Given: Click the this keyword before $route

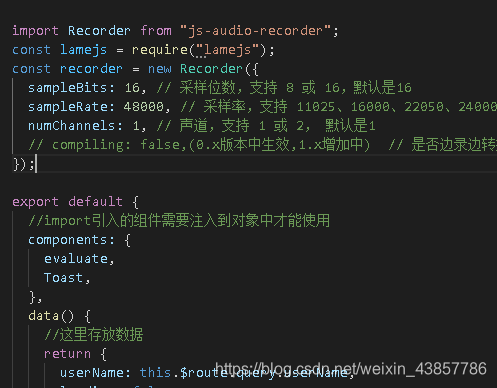Looking at the screenshot, I should pyautogui.click(x=155, y=373).
